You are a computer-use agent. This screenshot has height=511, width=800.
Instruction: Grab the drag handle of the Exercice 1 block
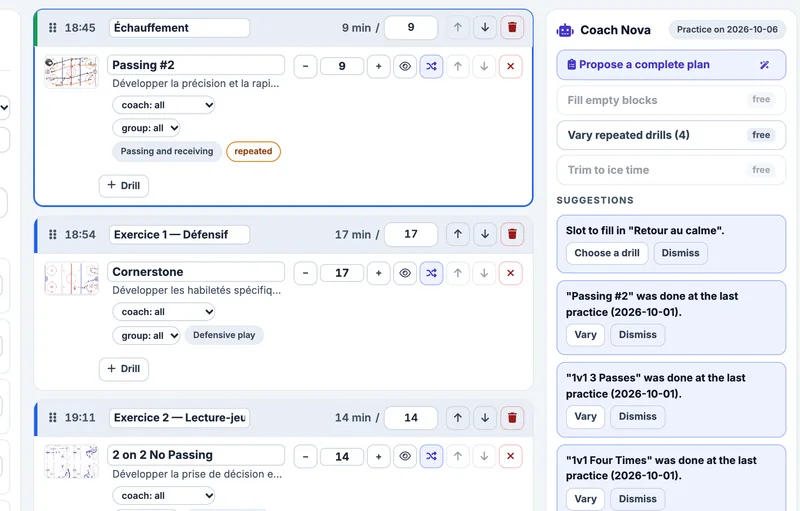pyautogui.click(x=53, y=235)
